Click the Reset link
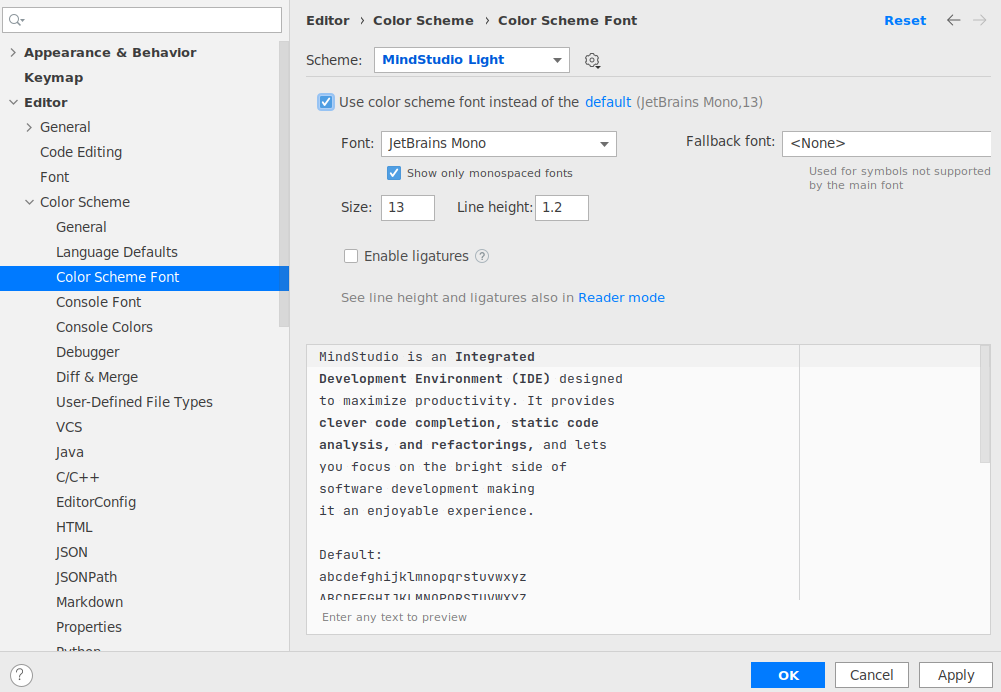1001x692 pixels. pos(905,20)
